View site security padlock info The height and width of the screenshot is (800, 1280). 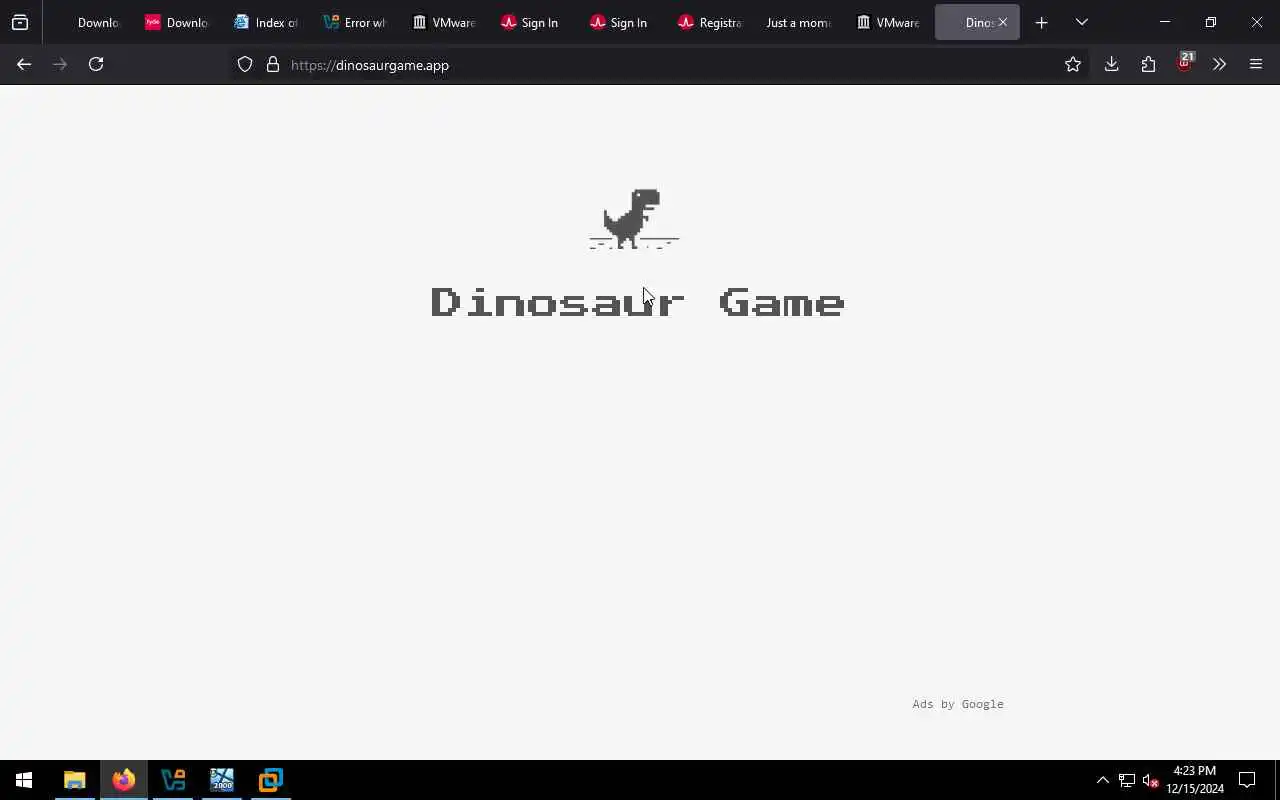pyautogui.click(x=272, y=65)
